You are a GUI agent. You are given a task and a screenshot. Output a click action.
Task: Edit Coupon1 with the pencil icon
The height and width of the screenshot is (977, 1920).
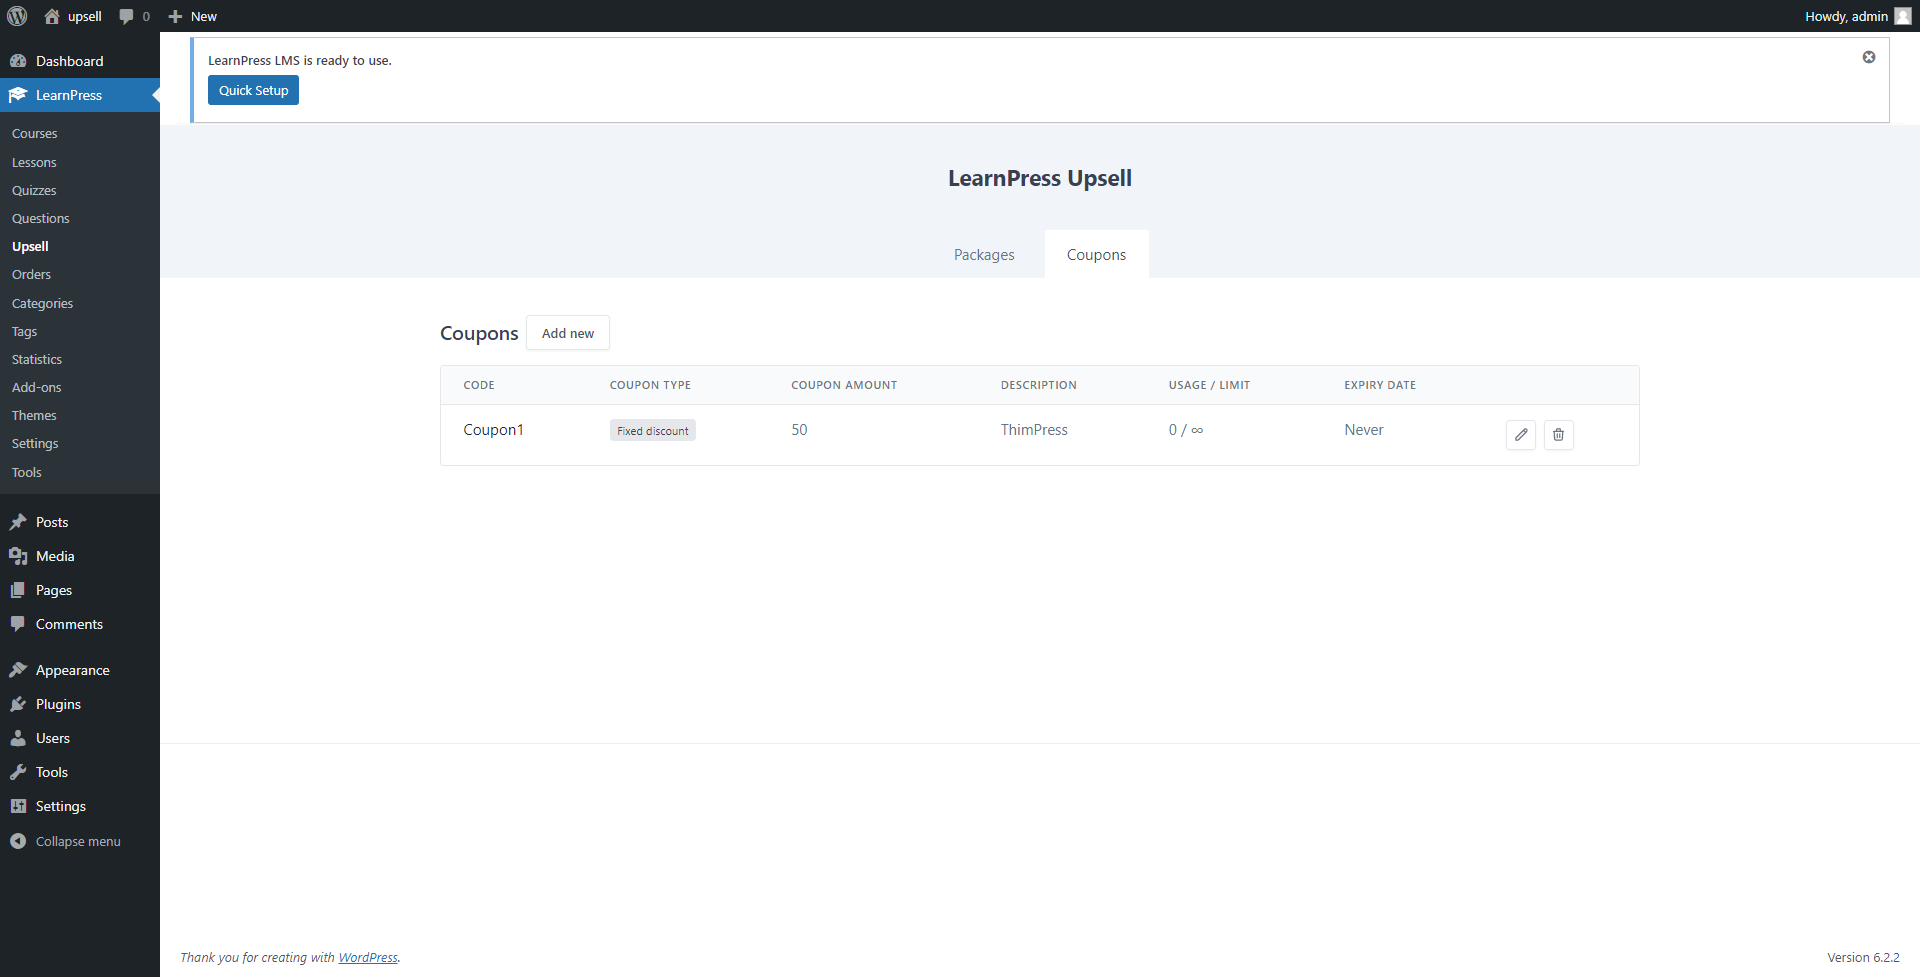1520,434
